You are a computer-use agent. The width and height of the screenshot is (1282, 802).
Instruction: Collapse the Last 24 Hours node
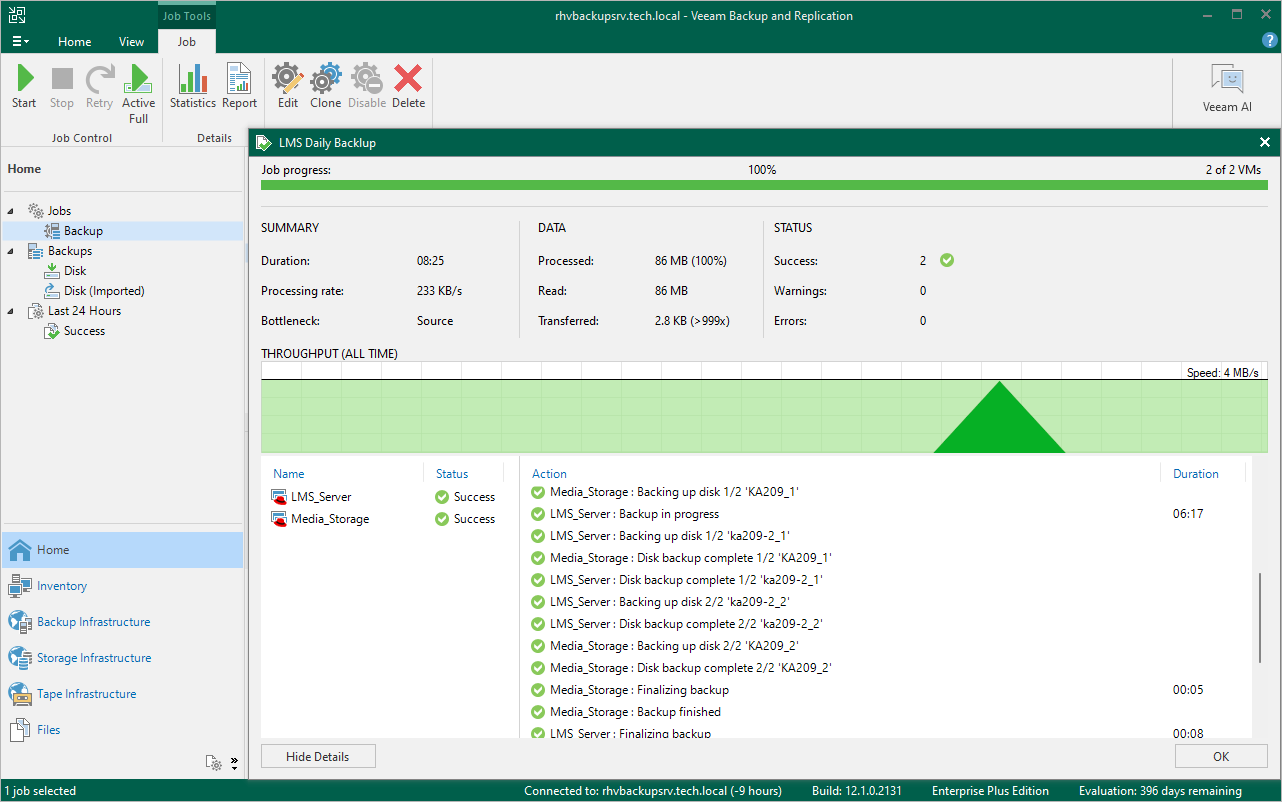(12, 311)
